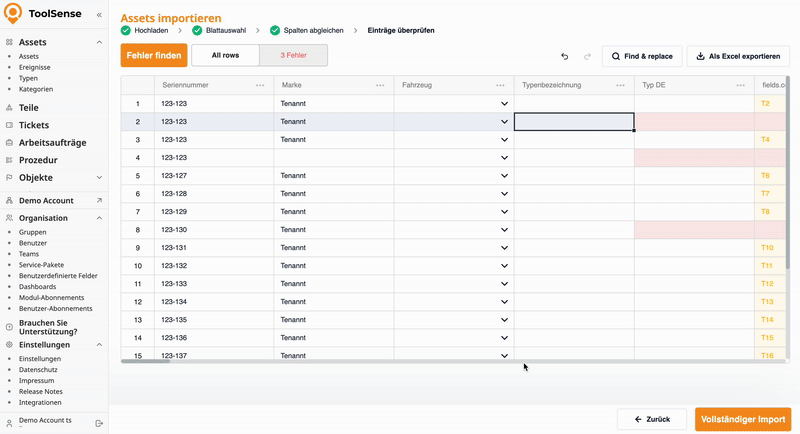Image resolution: width=800 pixels, height=434 pixels.
Task: Open Fahrzeug dropdown in row 1
Action: point(504,104)
